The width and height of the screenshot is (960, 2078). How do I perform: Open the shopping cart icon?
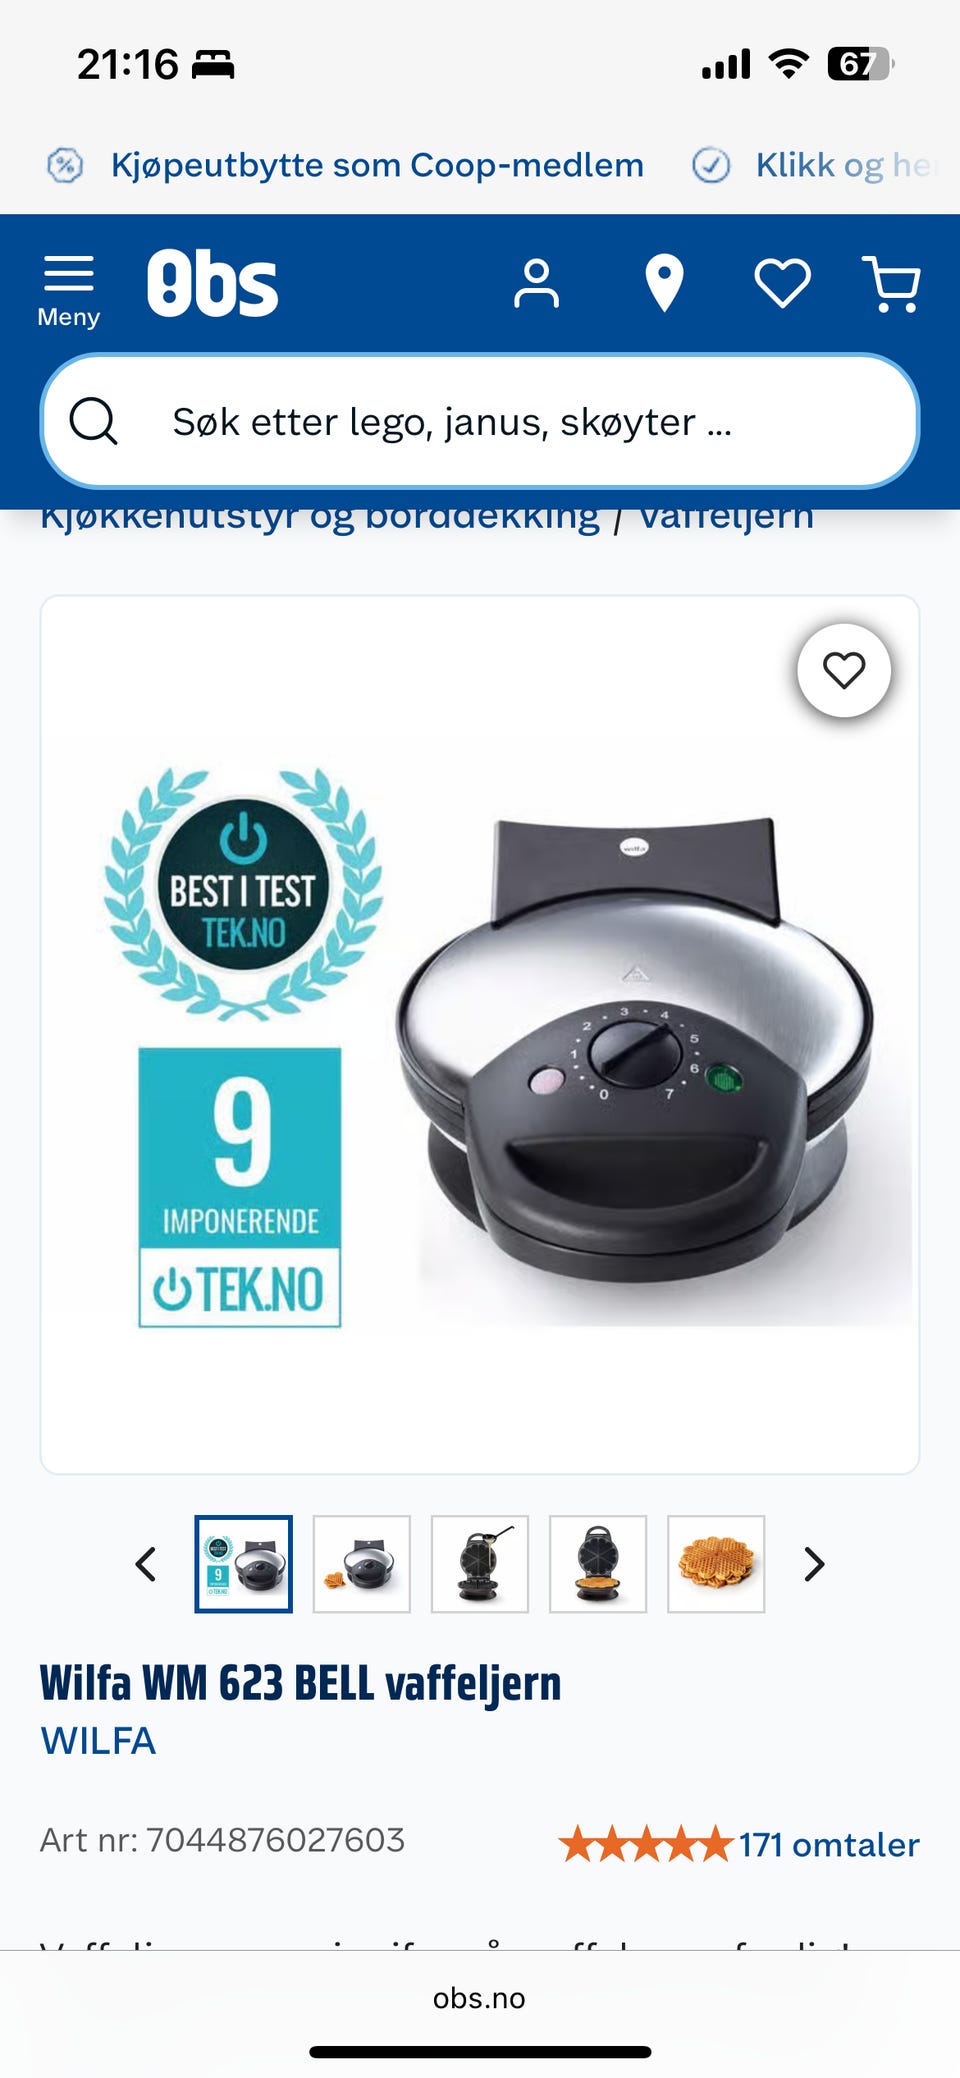pos(891,284)
